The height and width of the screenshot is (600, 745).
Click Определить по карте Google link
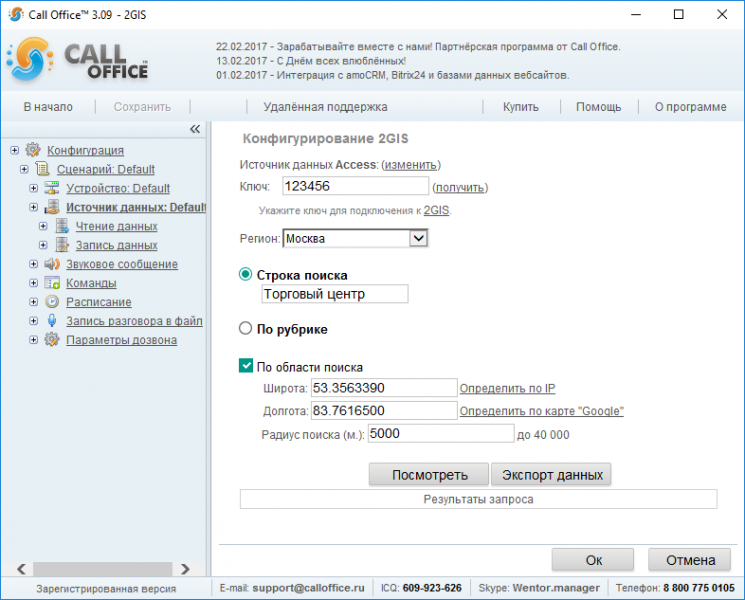click(x=541, y=411)
